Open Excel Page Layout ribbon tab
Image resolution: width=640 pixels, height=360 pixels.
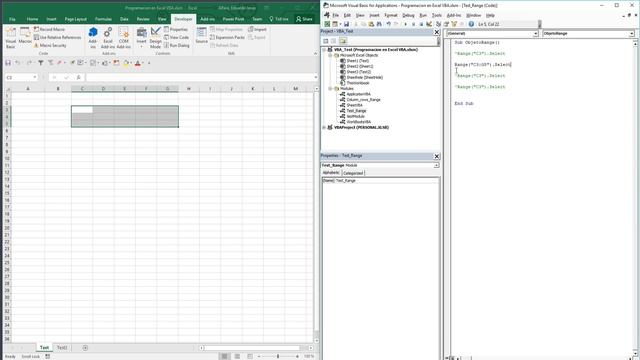tap(76, 19)
